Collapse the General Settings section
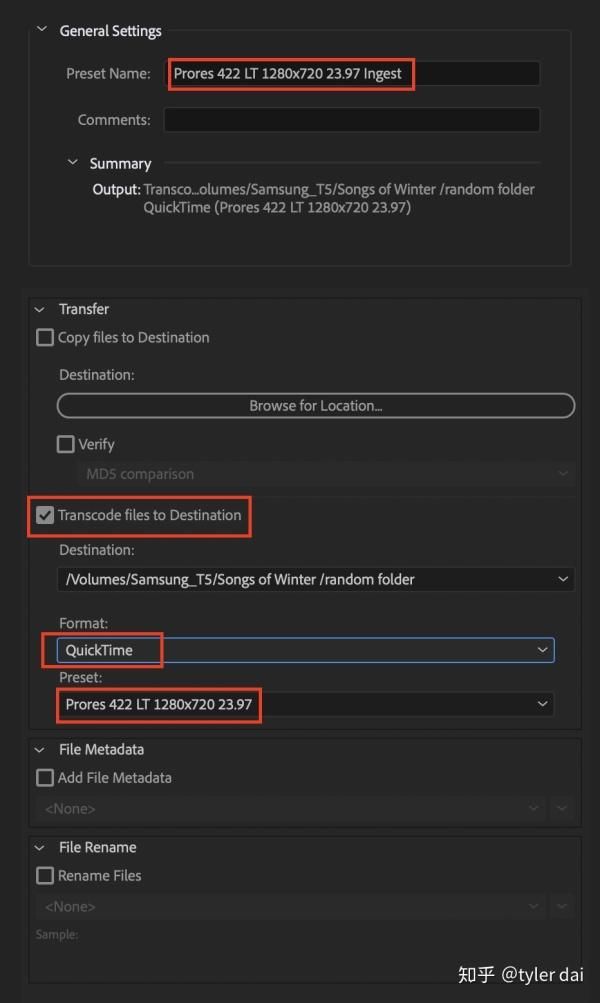Screen dimensions: 600x1003 [x=42, y=30]
